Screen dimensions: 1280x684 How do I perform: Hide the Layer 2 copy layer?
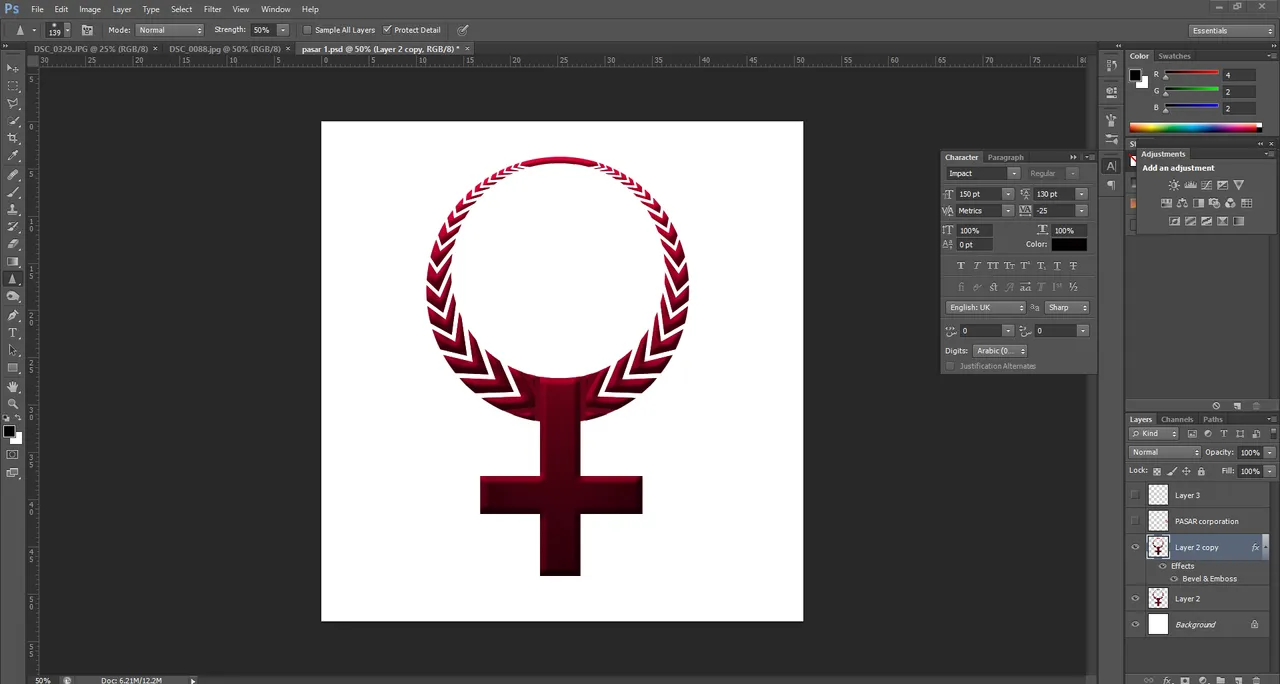pos(1135,547)
